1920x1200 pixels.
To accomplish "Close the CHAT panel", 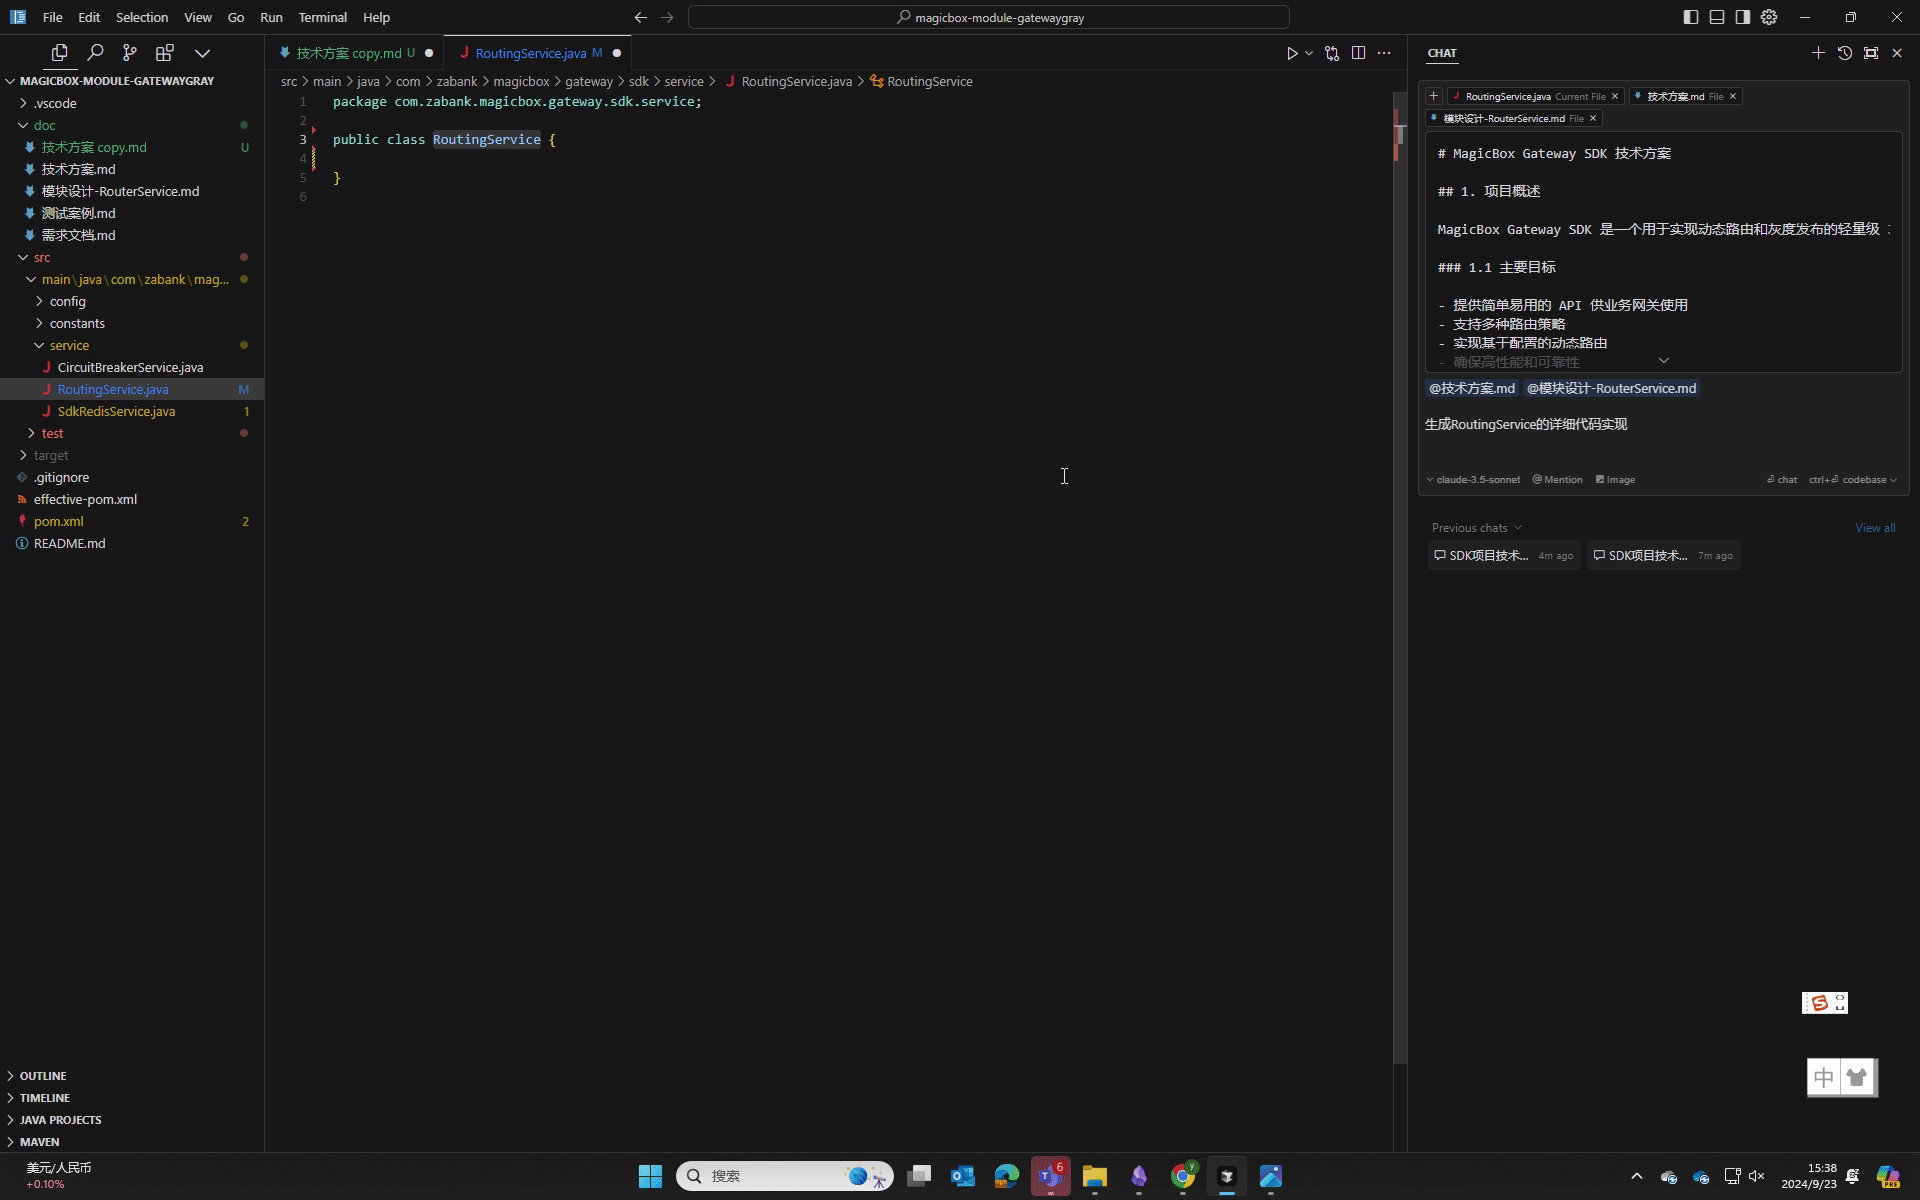I will tap(1897, 53).
